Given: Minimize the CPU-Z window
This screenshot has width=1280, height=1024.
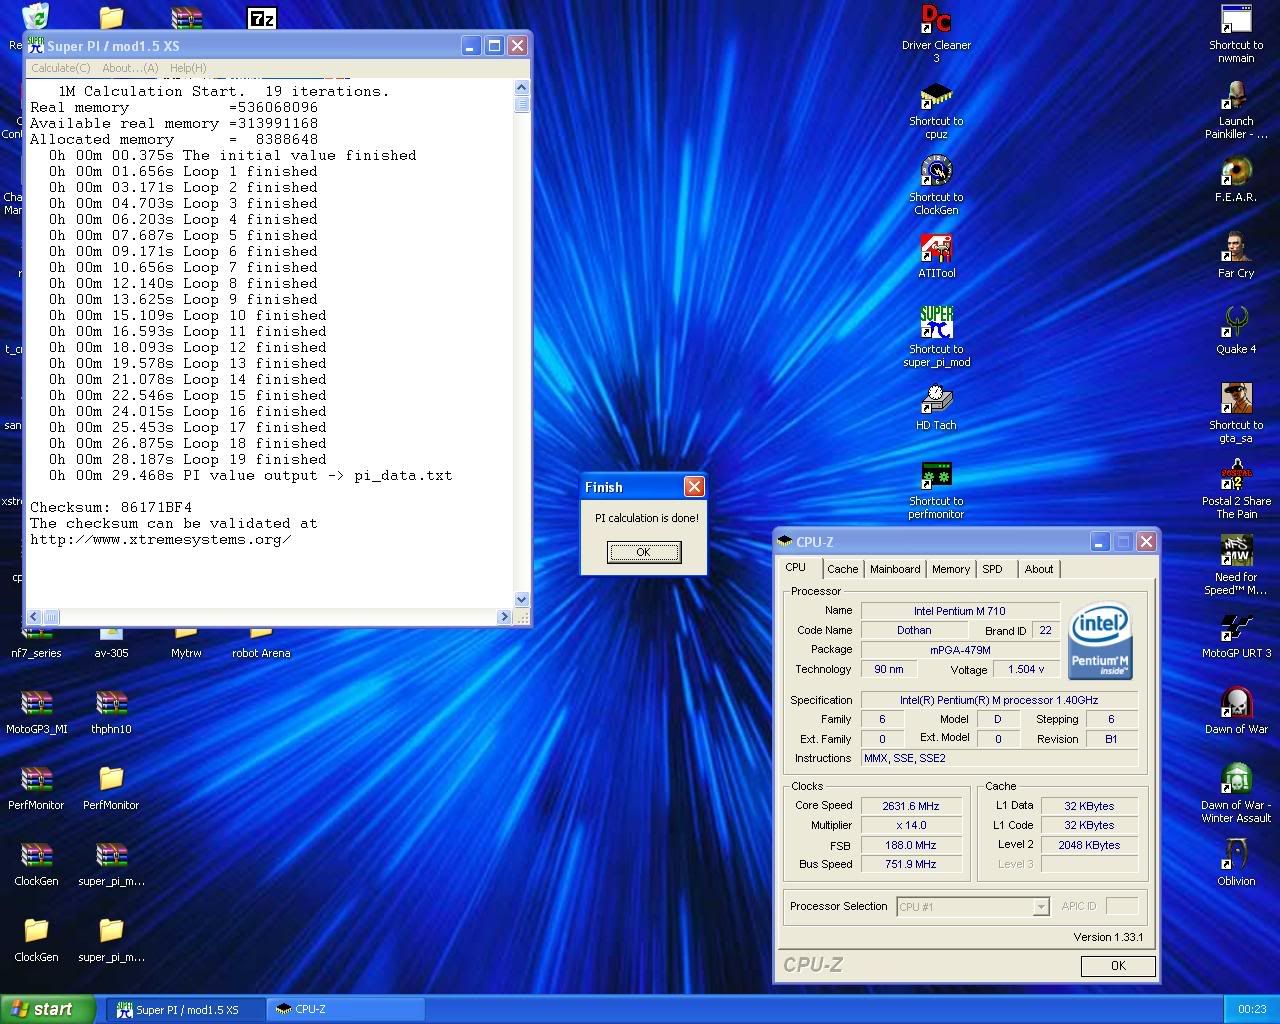Looking at the screenshot, I should point(1099,542).
